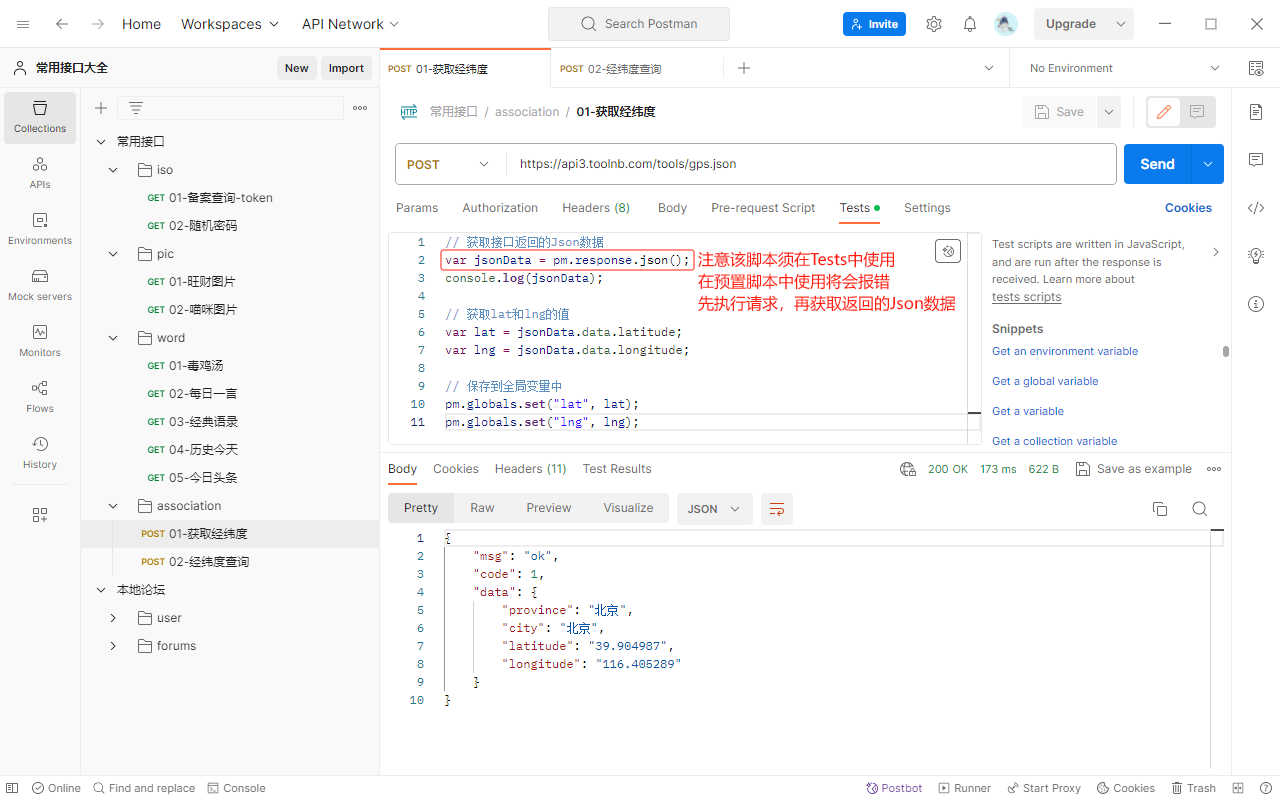Switch to the Params tab
This screenshot has height=800, width=1280.
tap(417, 208)
